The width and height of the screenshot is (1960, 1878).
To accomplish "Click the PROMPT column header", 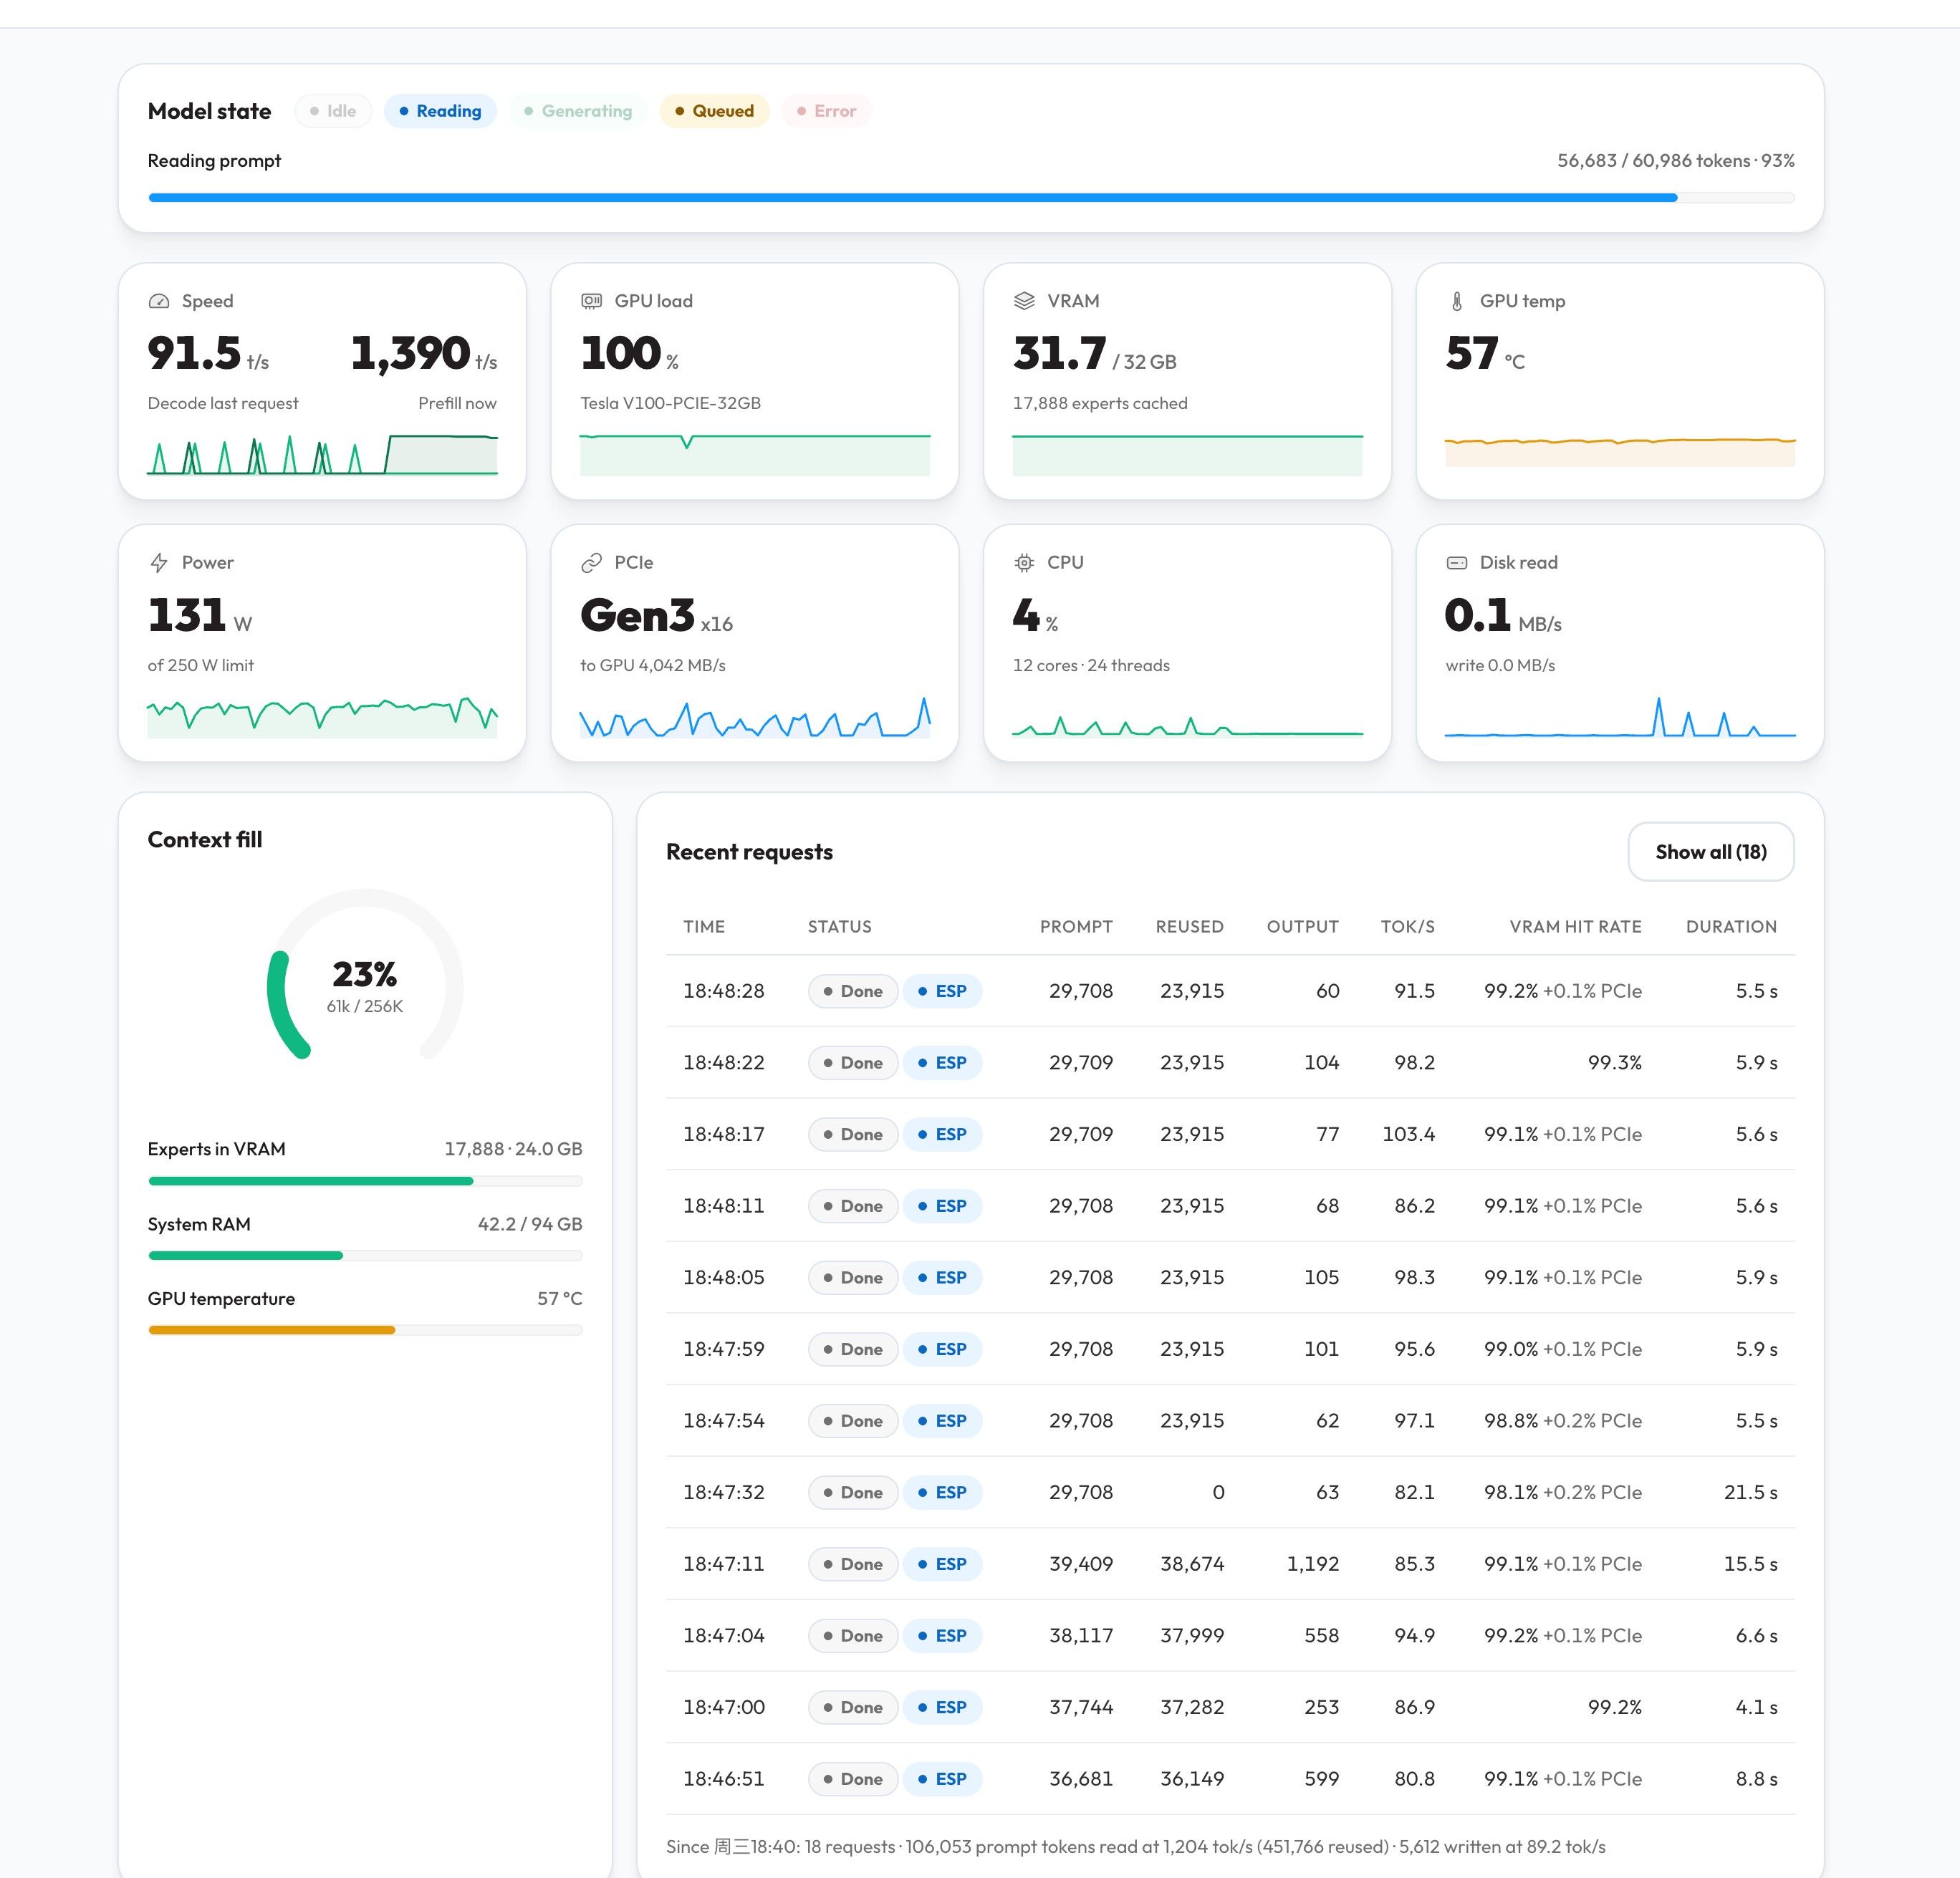I will [1076, 927].
